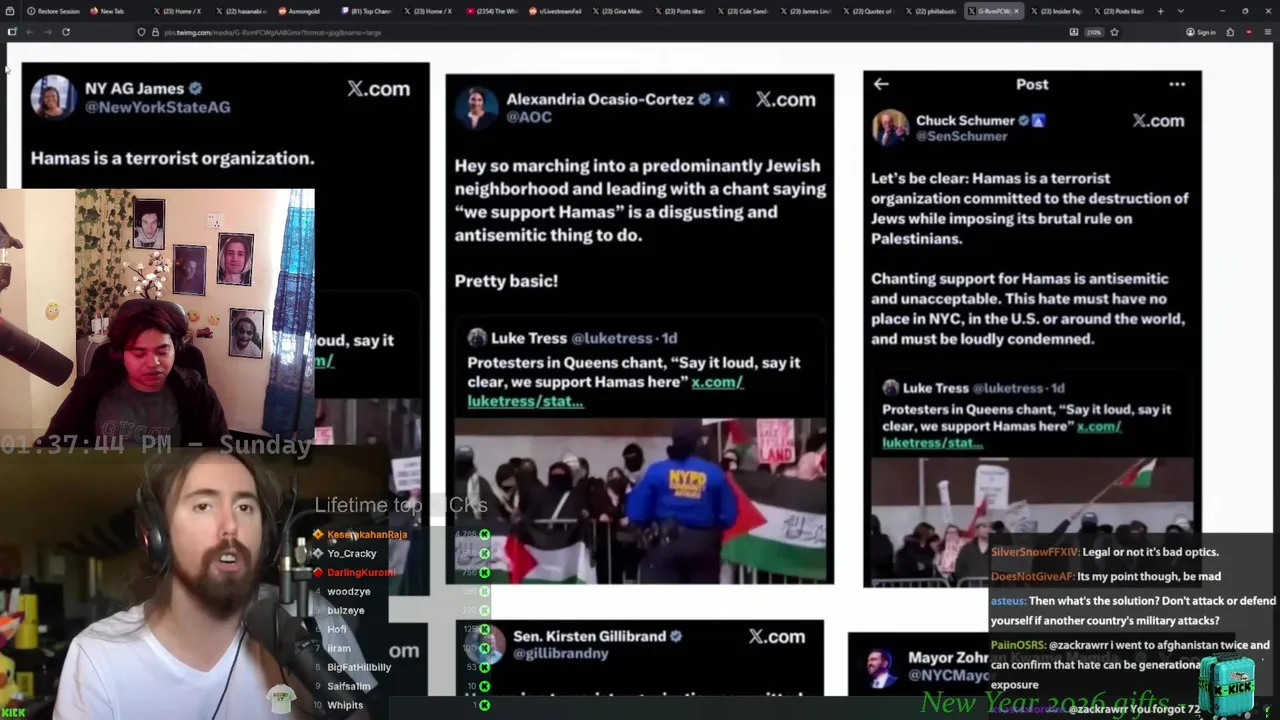1280x720 pixels.
Task: Open protest video thumbnail in AOC tweet
Action: 640,499
